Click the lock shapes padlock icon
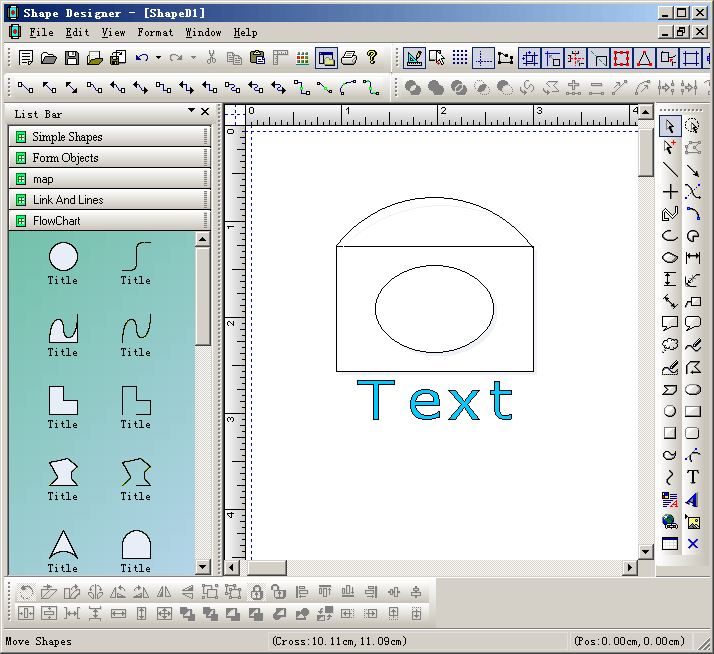This screenshot has height=654, width=714. coord(256,592)
